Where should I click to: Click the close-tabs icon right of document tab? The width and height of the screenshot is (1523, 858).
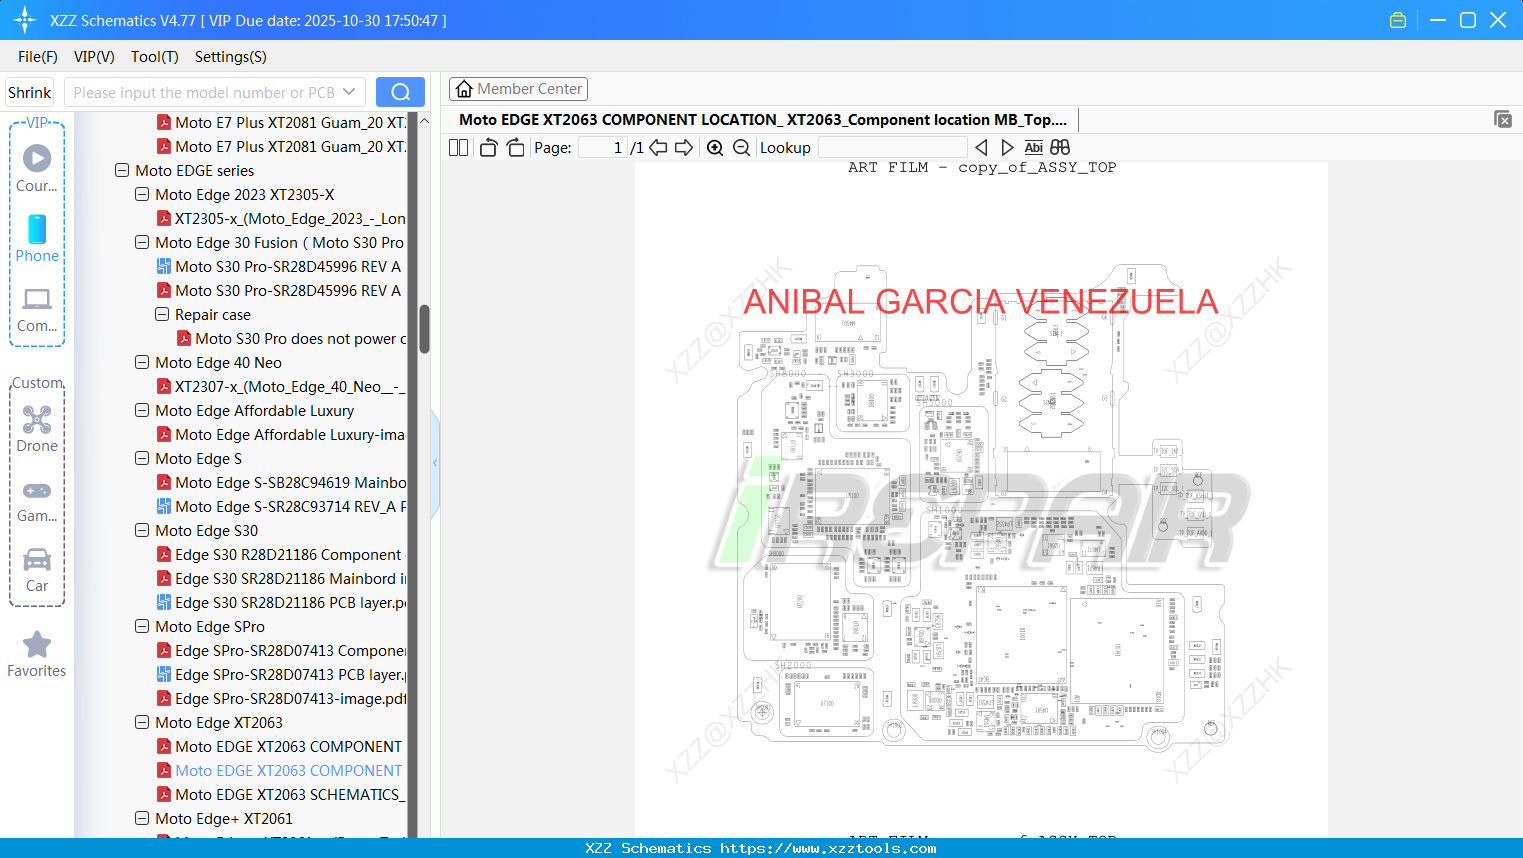pos(1503,119)
